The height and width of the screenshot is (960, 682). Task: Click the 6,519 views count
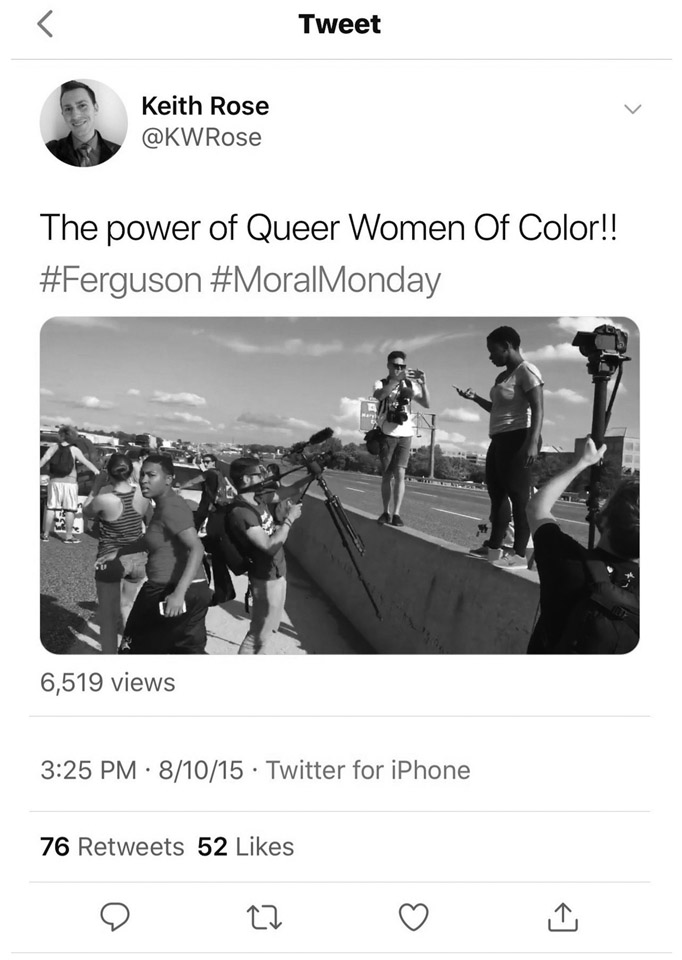tap(107, 683)
